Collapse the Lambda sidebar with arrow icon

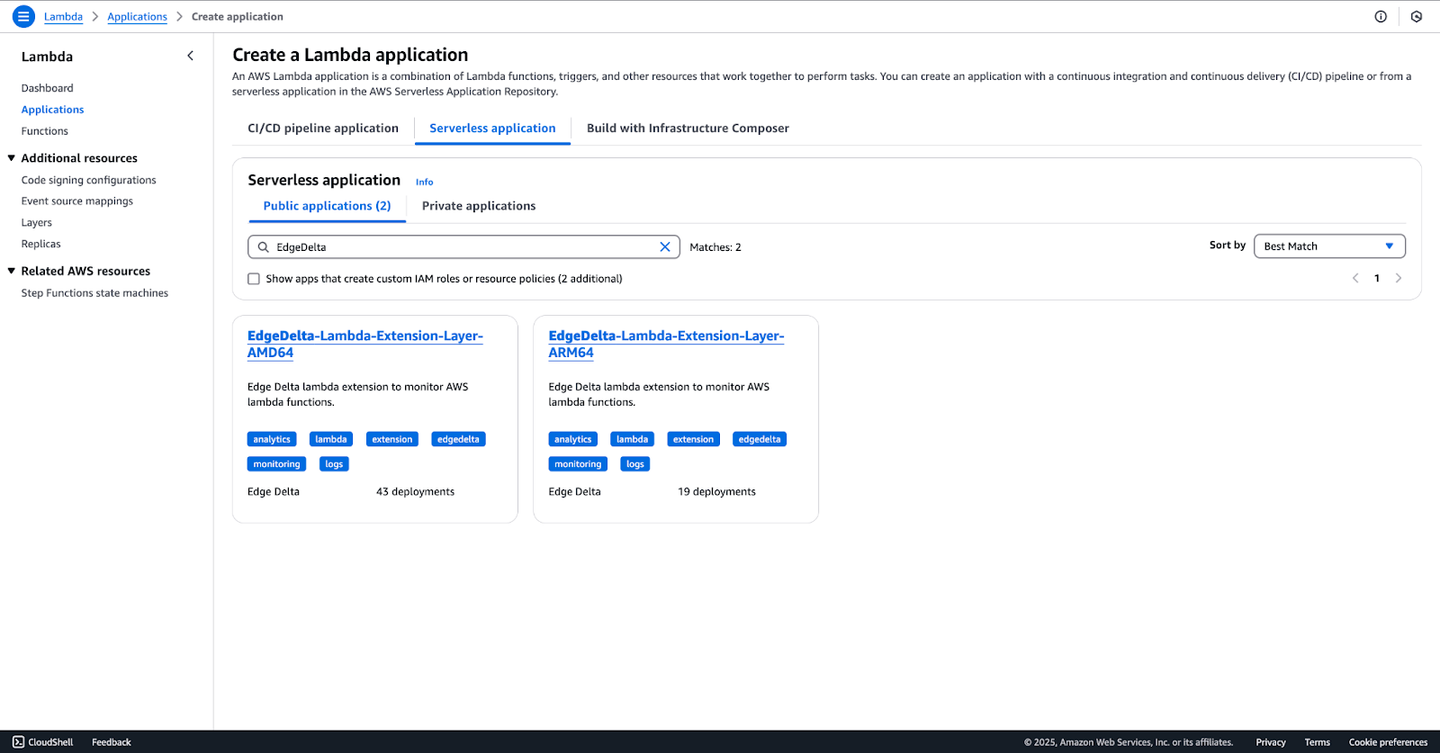coord(190,56)
